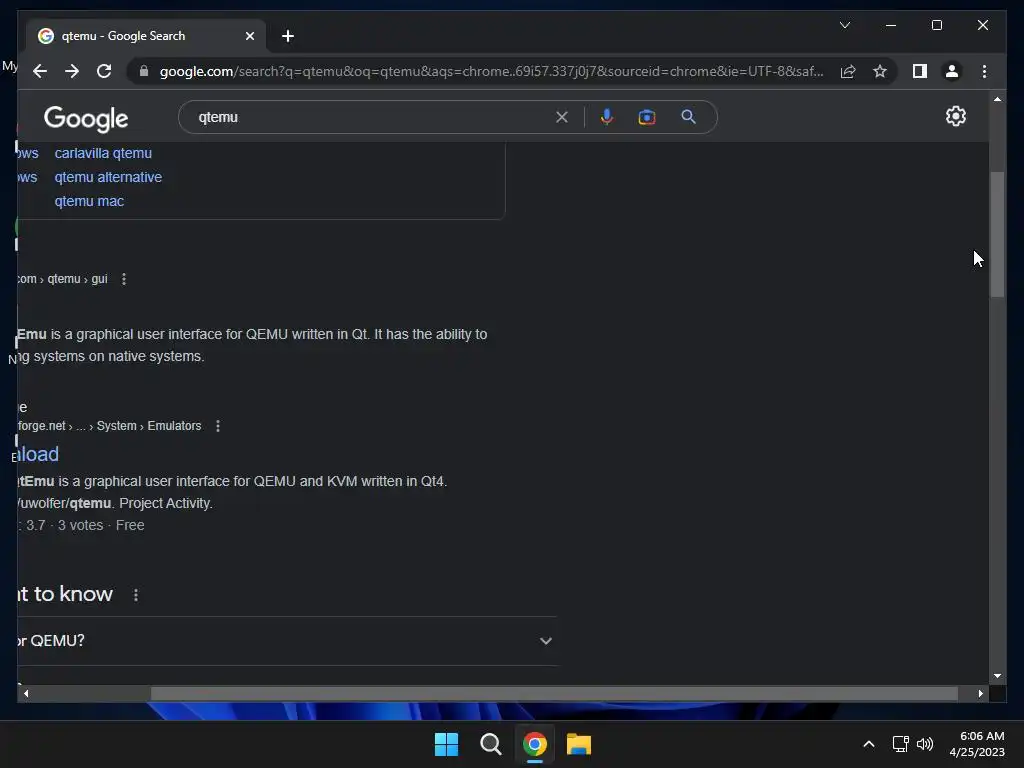The image size is (1024, 768).
Task: Open 'qtemu mac' related search
Action: click(89, 201)
